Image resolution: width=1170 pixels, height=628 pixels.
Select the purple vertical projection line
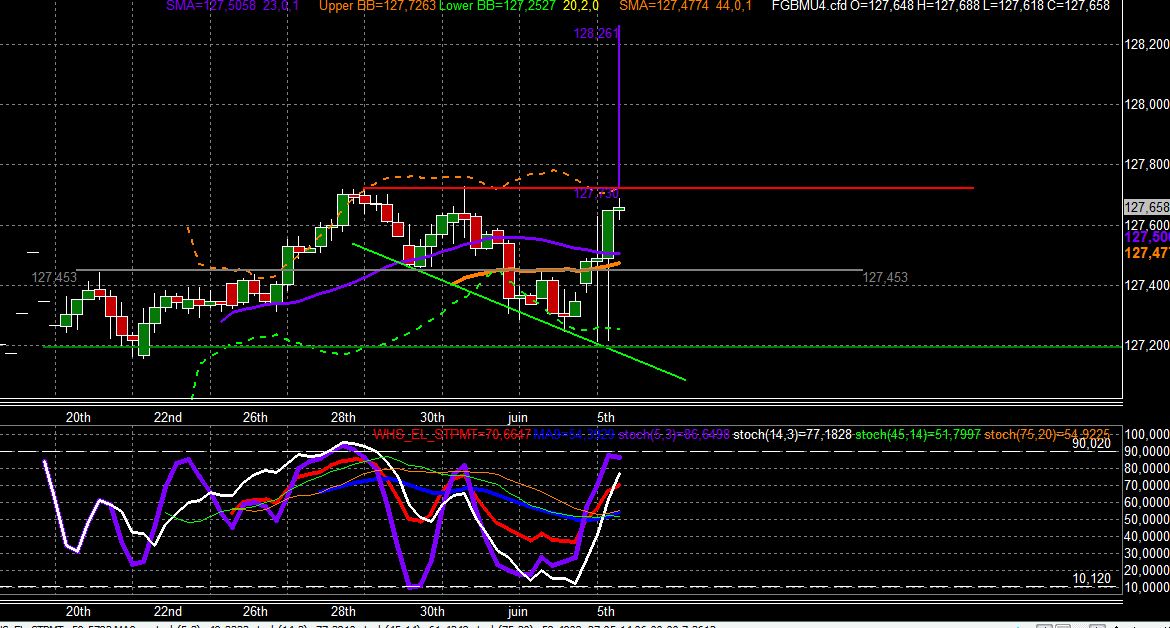pyautogui.click(x=619, y=108)
